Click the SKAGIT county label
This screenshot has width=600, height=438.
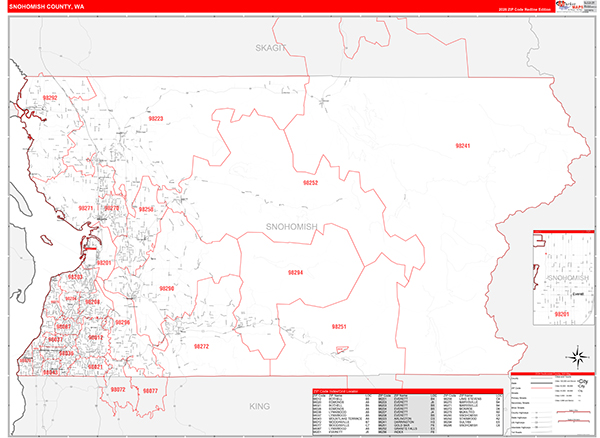pos(271,48)
